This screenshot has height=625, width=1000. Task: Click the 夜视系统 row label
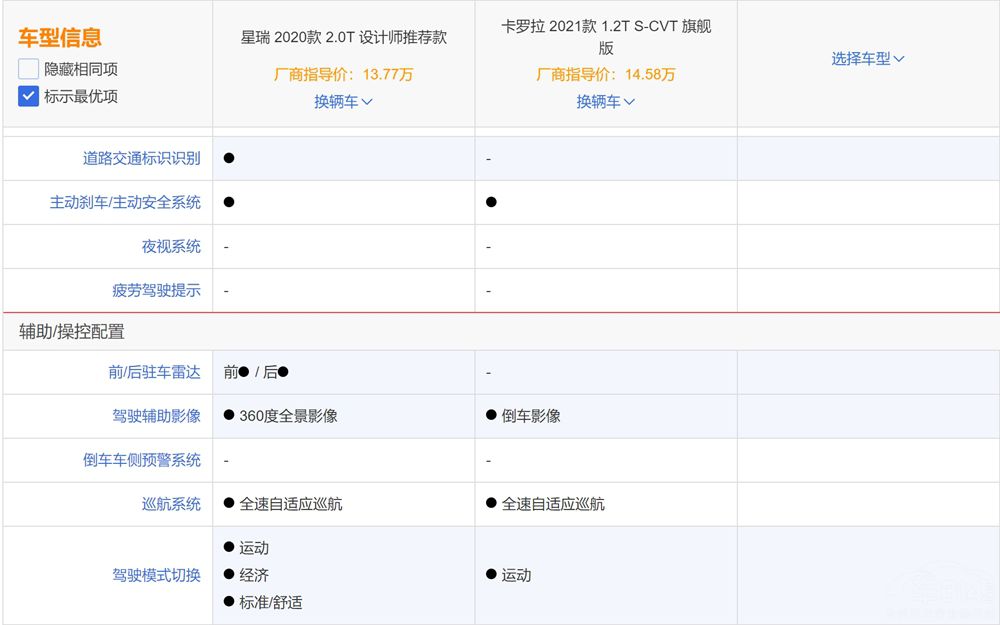point(170,246)
